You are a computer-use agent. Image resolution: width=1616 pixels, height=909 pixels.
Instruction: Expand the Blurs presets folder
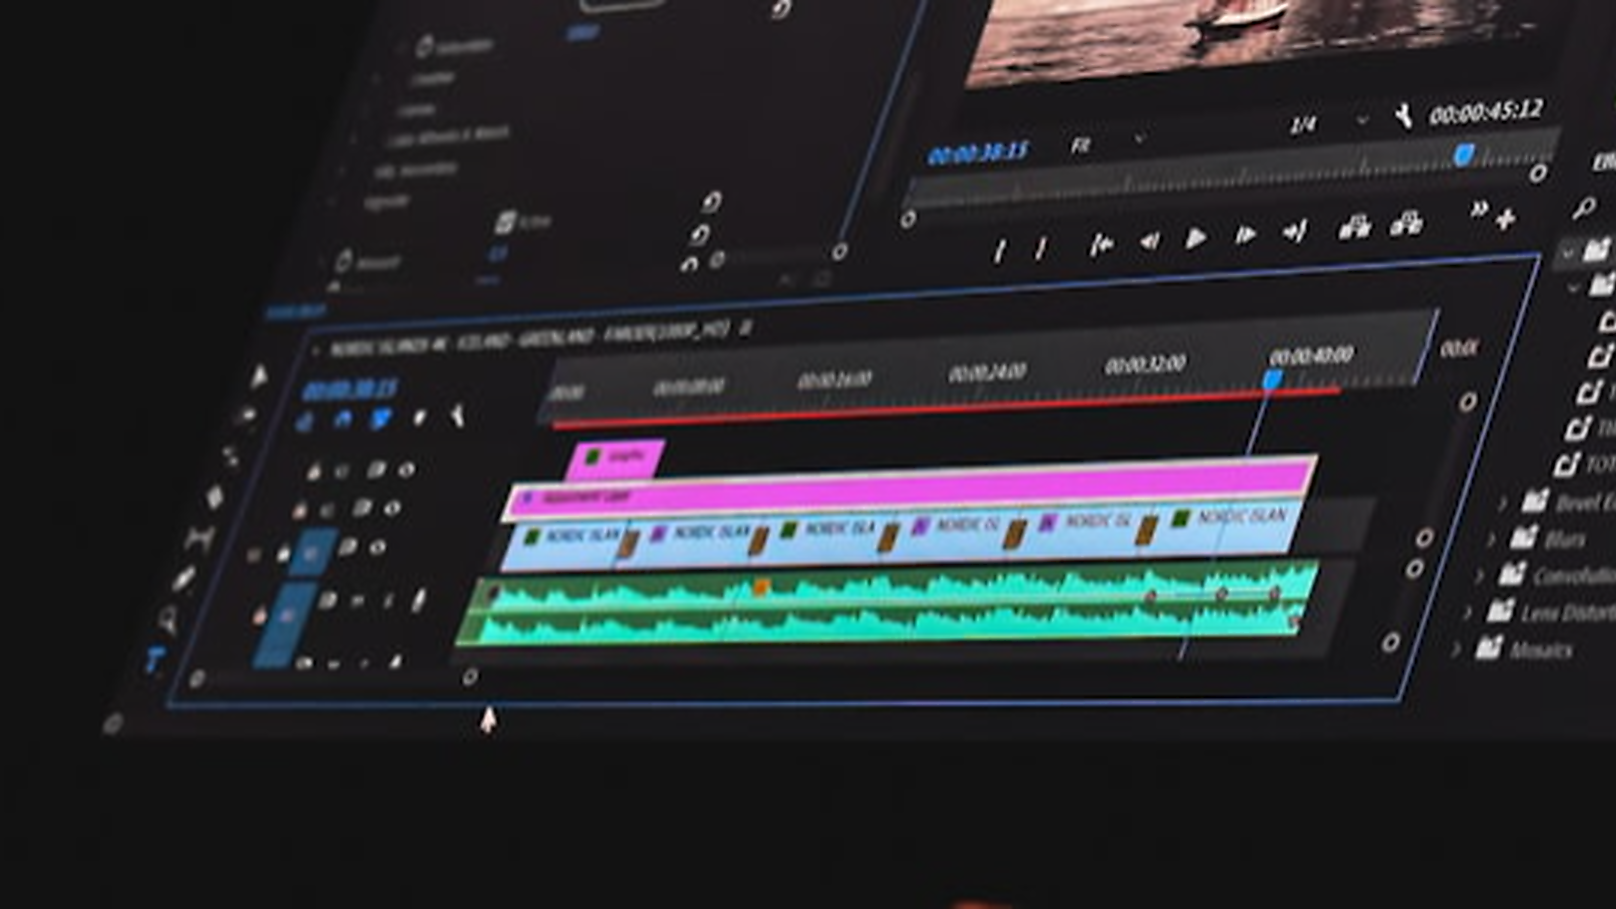pos(1491,540)
